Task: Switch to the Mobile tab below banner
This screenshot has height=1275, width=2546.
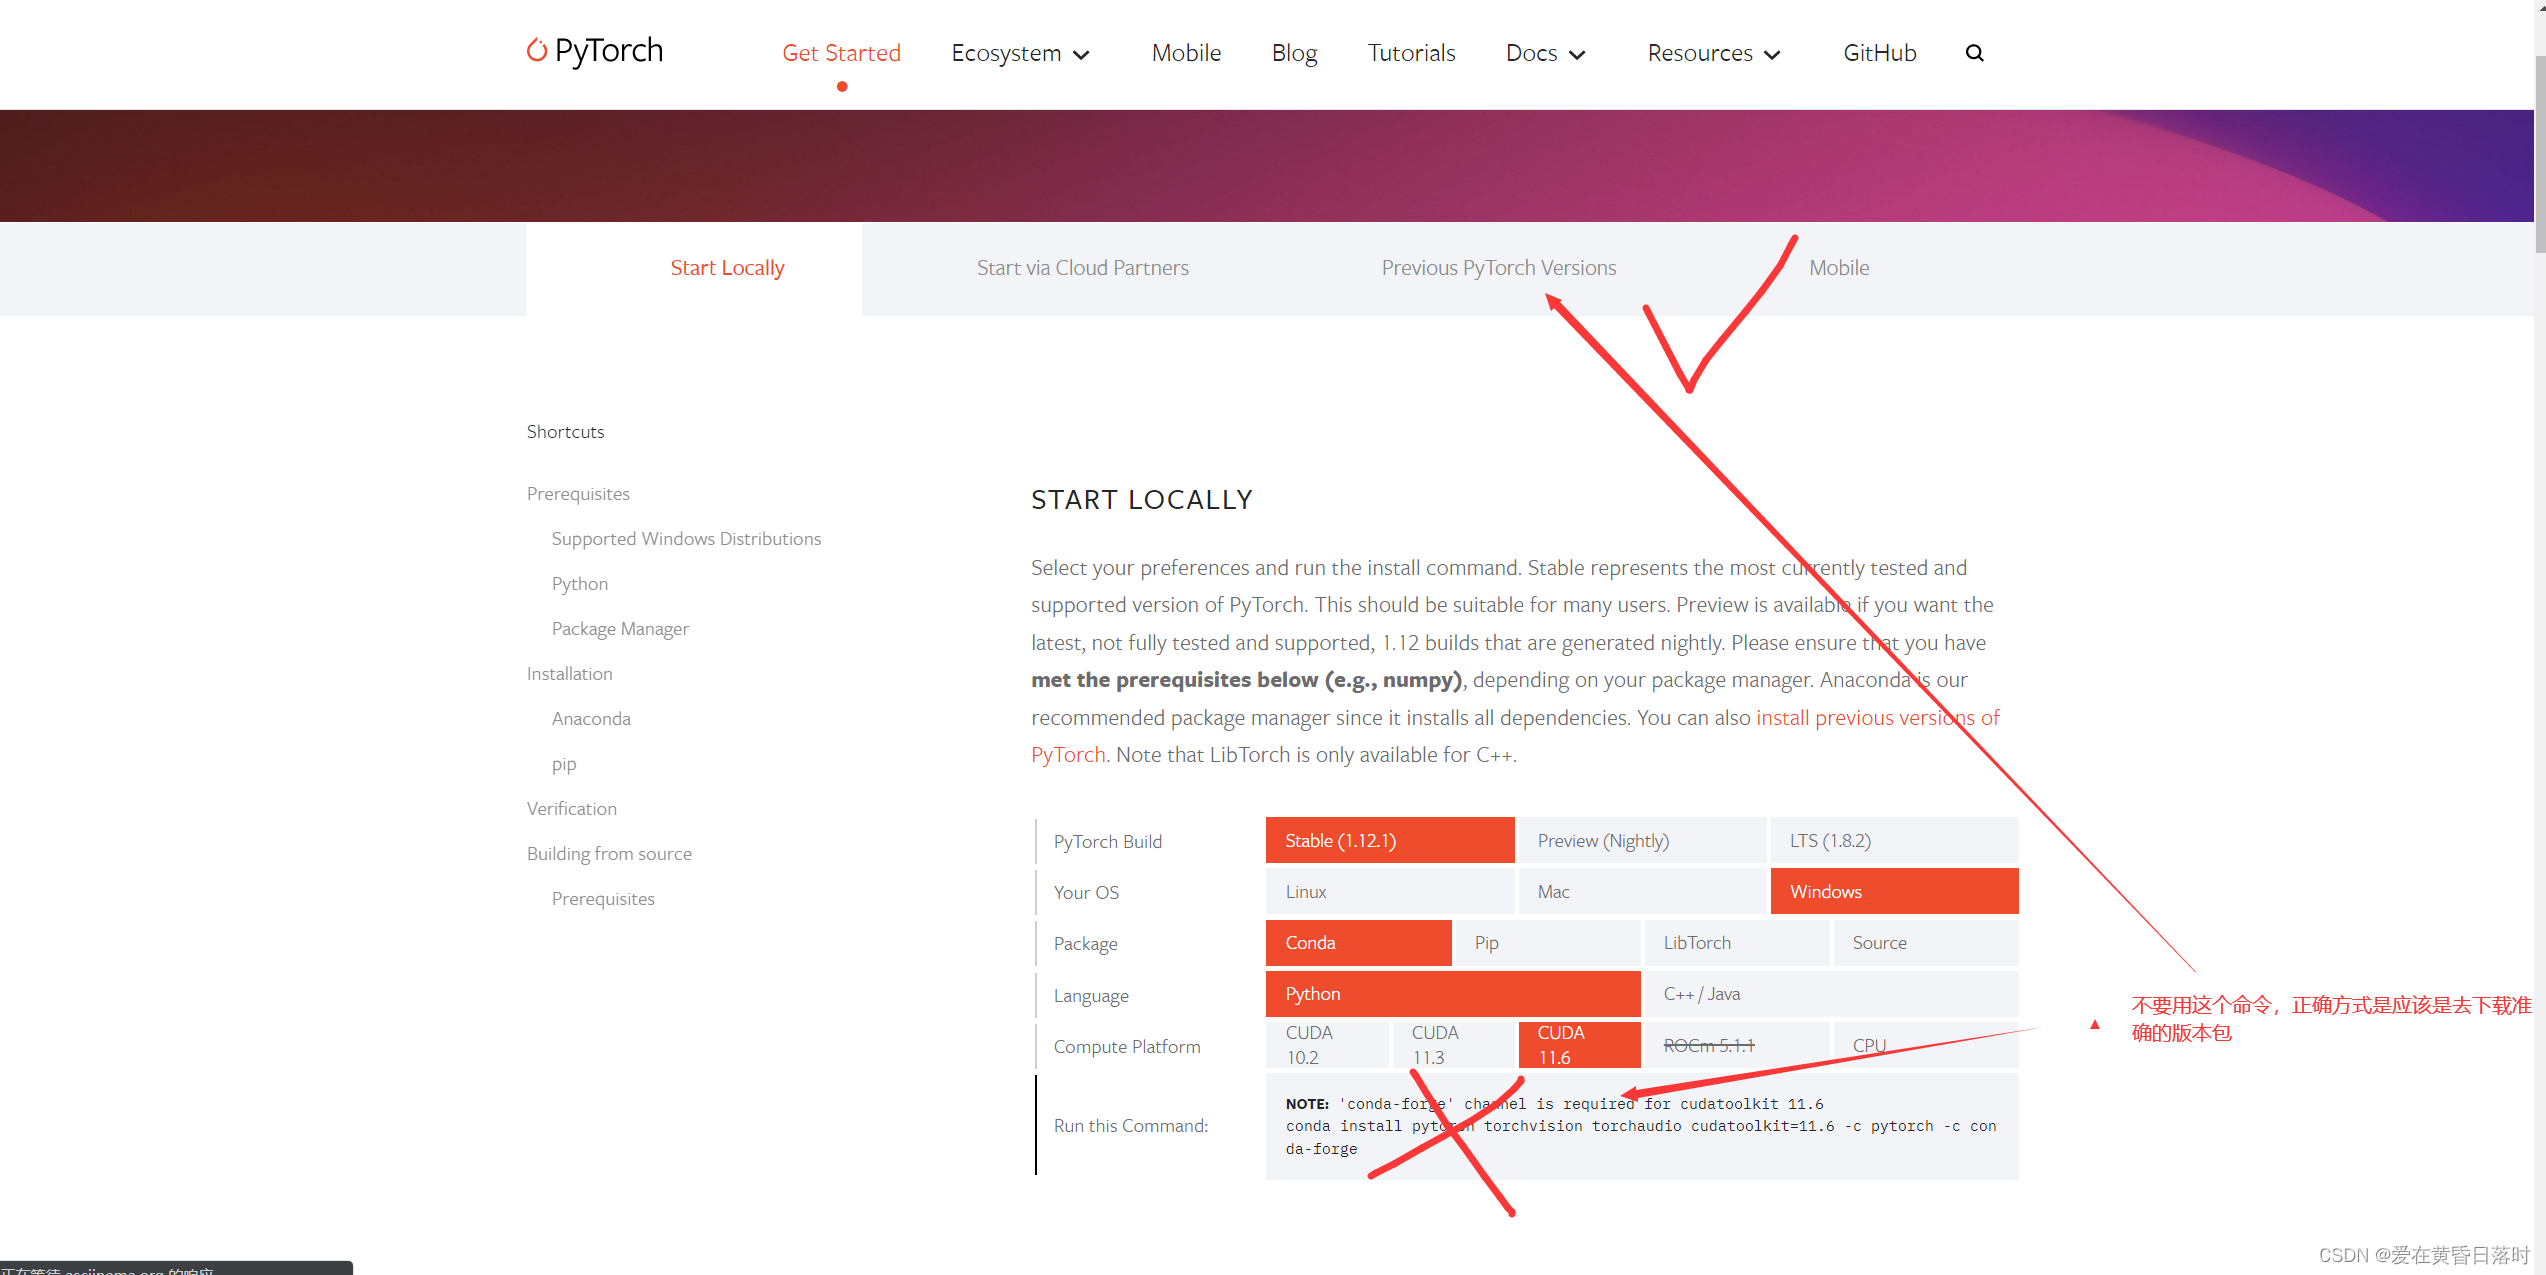Action: 1839,268
